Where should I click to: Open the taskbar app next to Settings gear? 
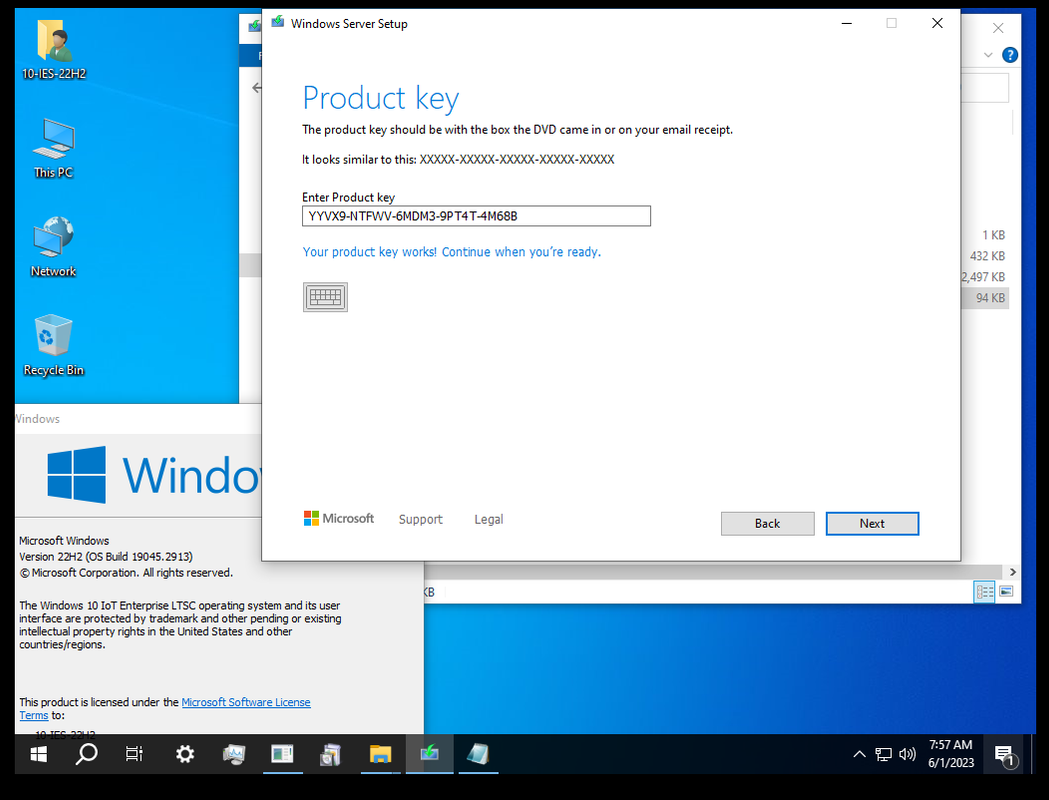click(234, 755)
